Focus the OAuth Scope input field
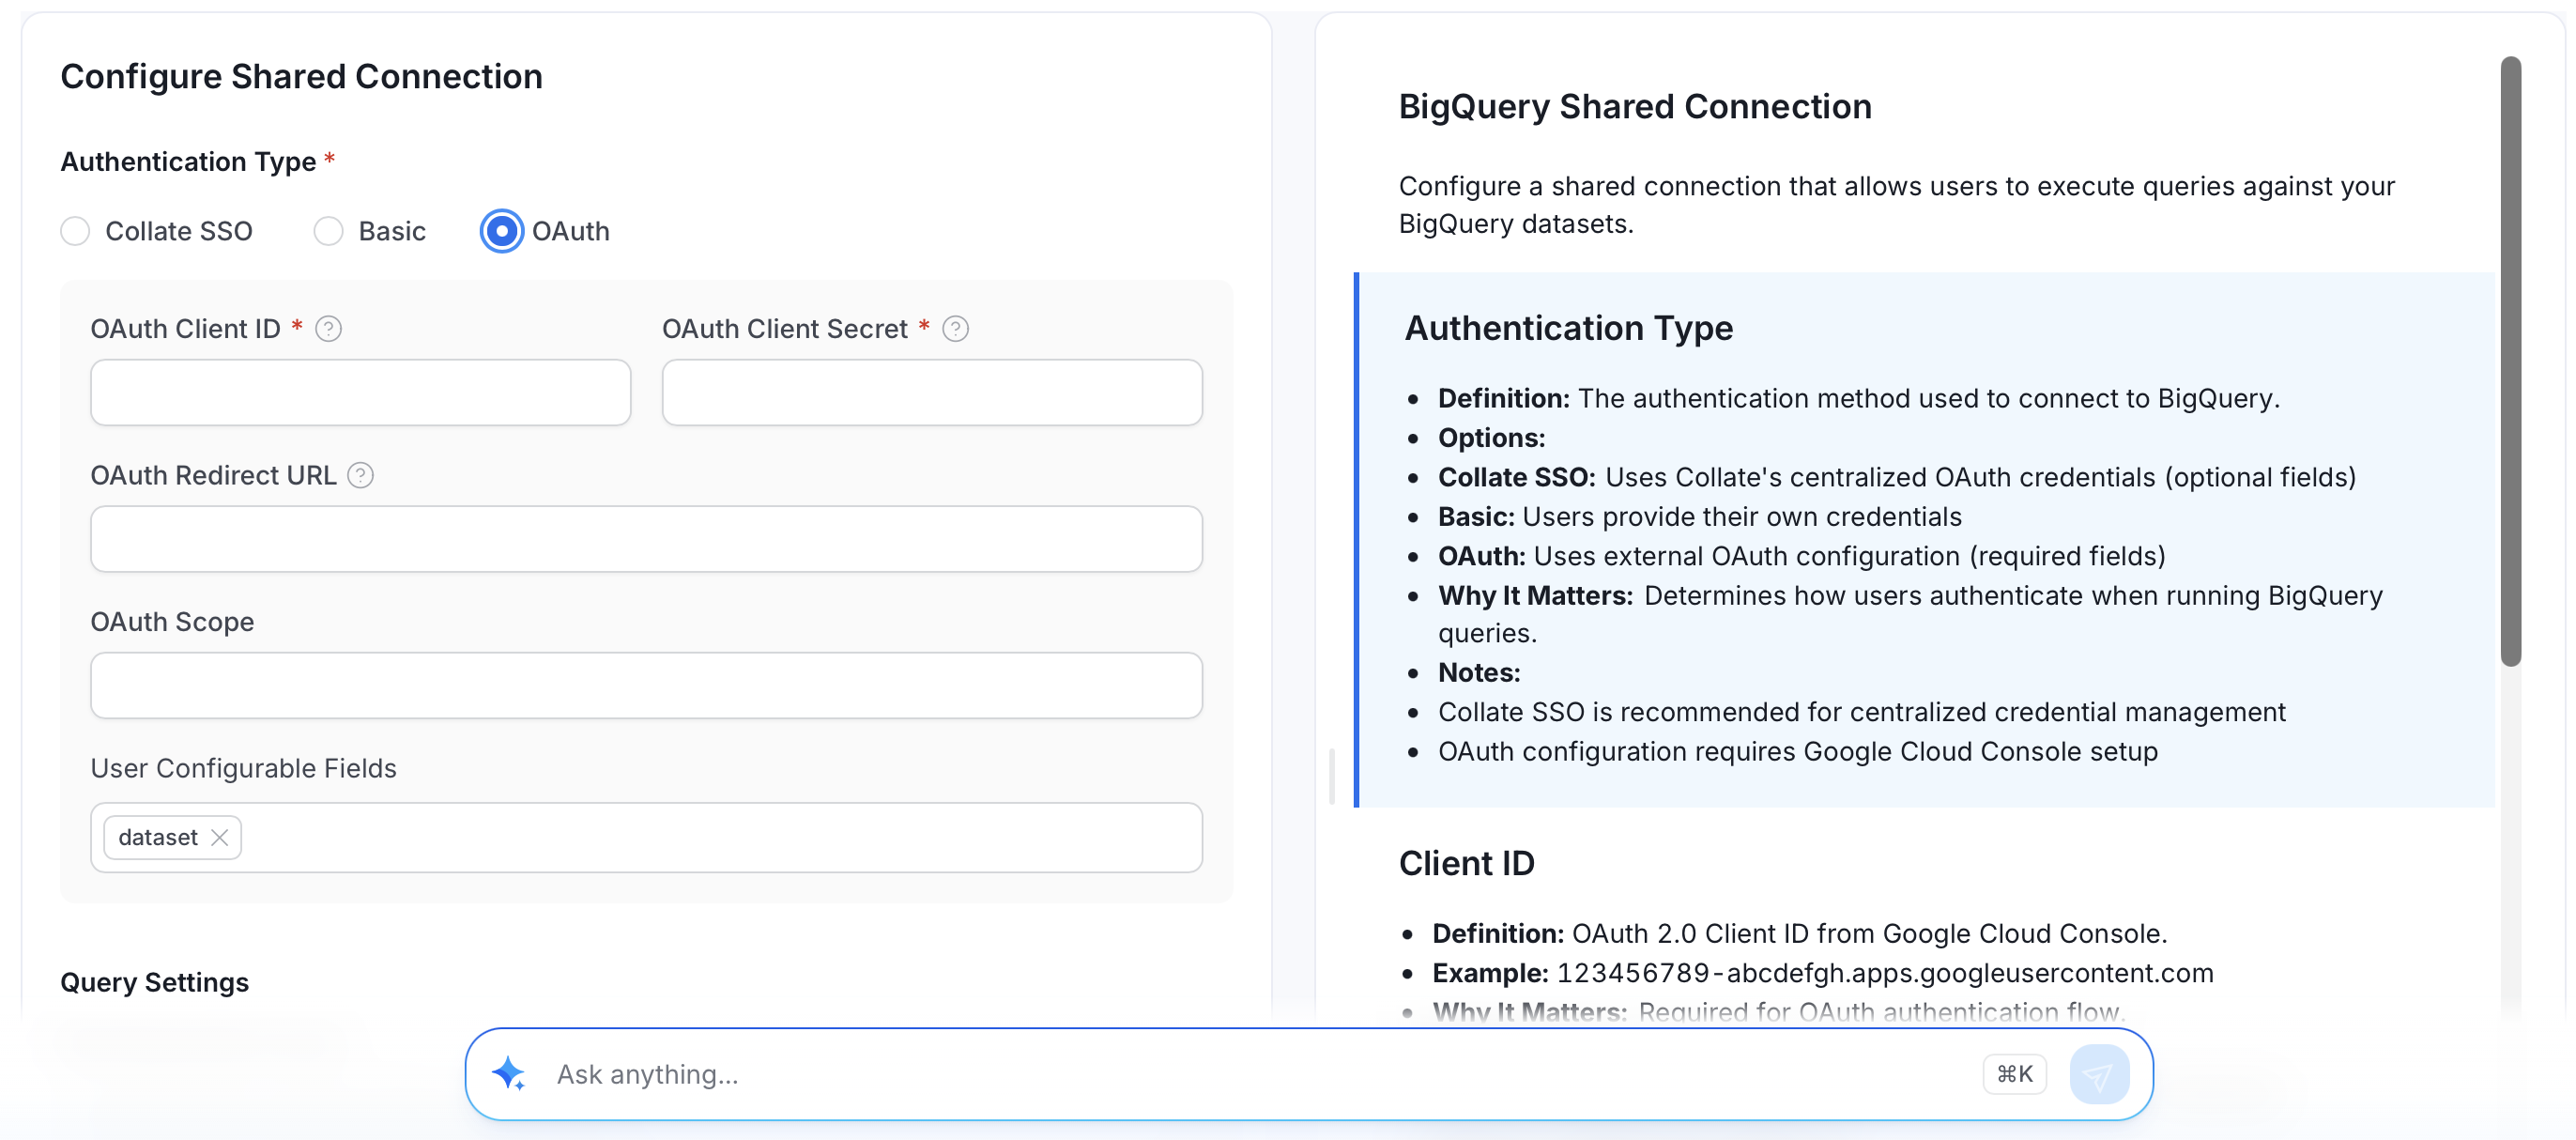The image size is (2576, 1140). (x=646, y=685)
